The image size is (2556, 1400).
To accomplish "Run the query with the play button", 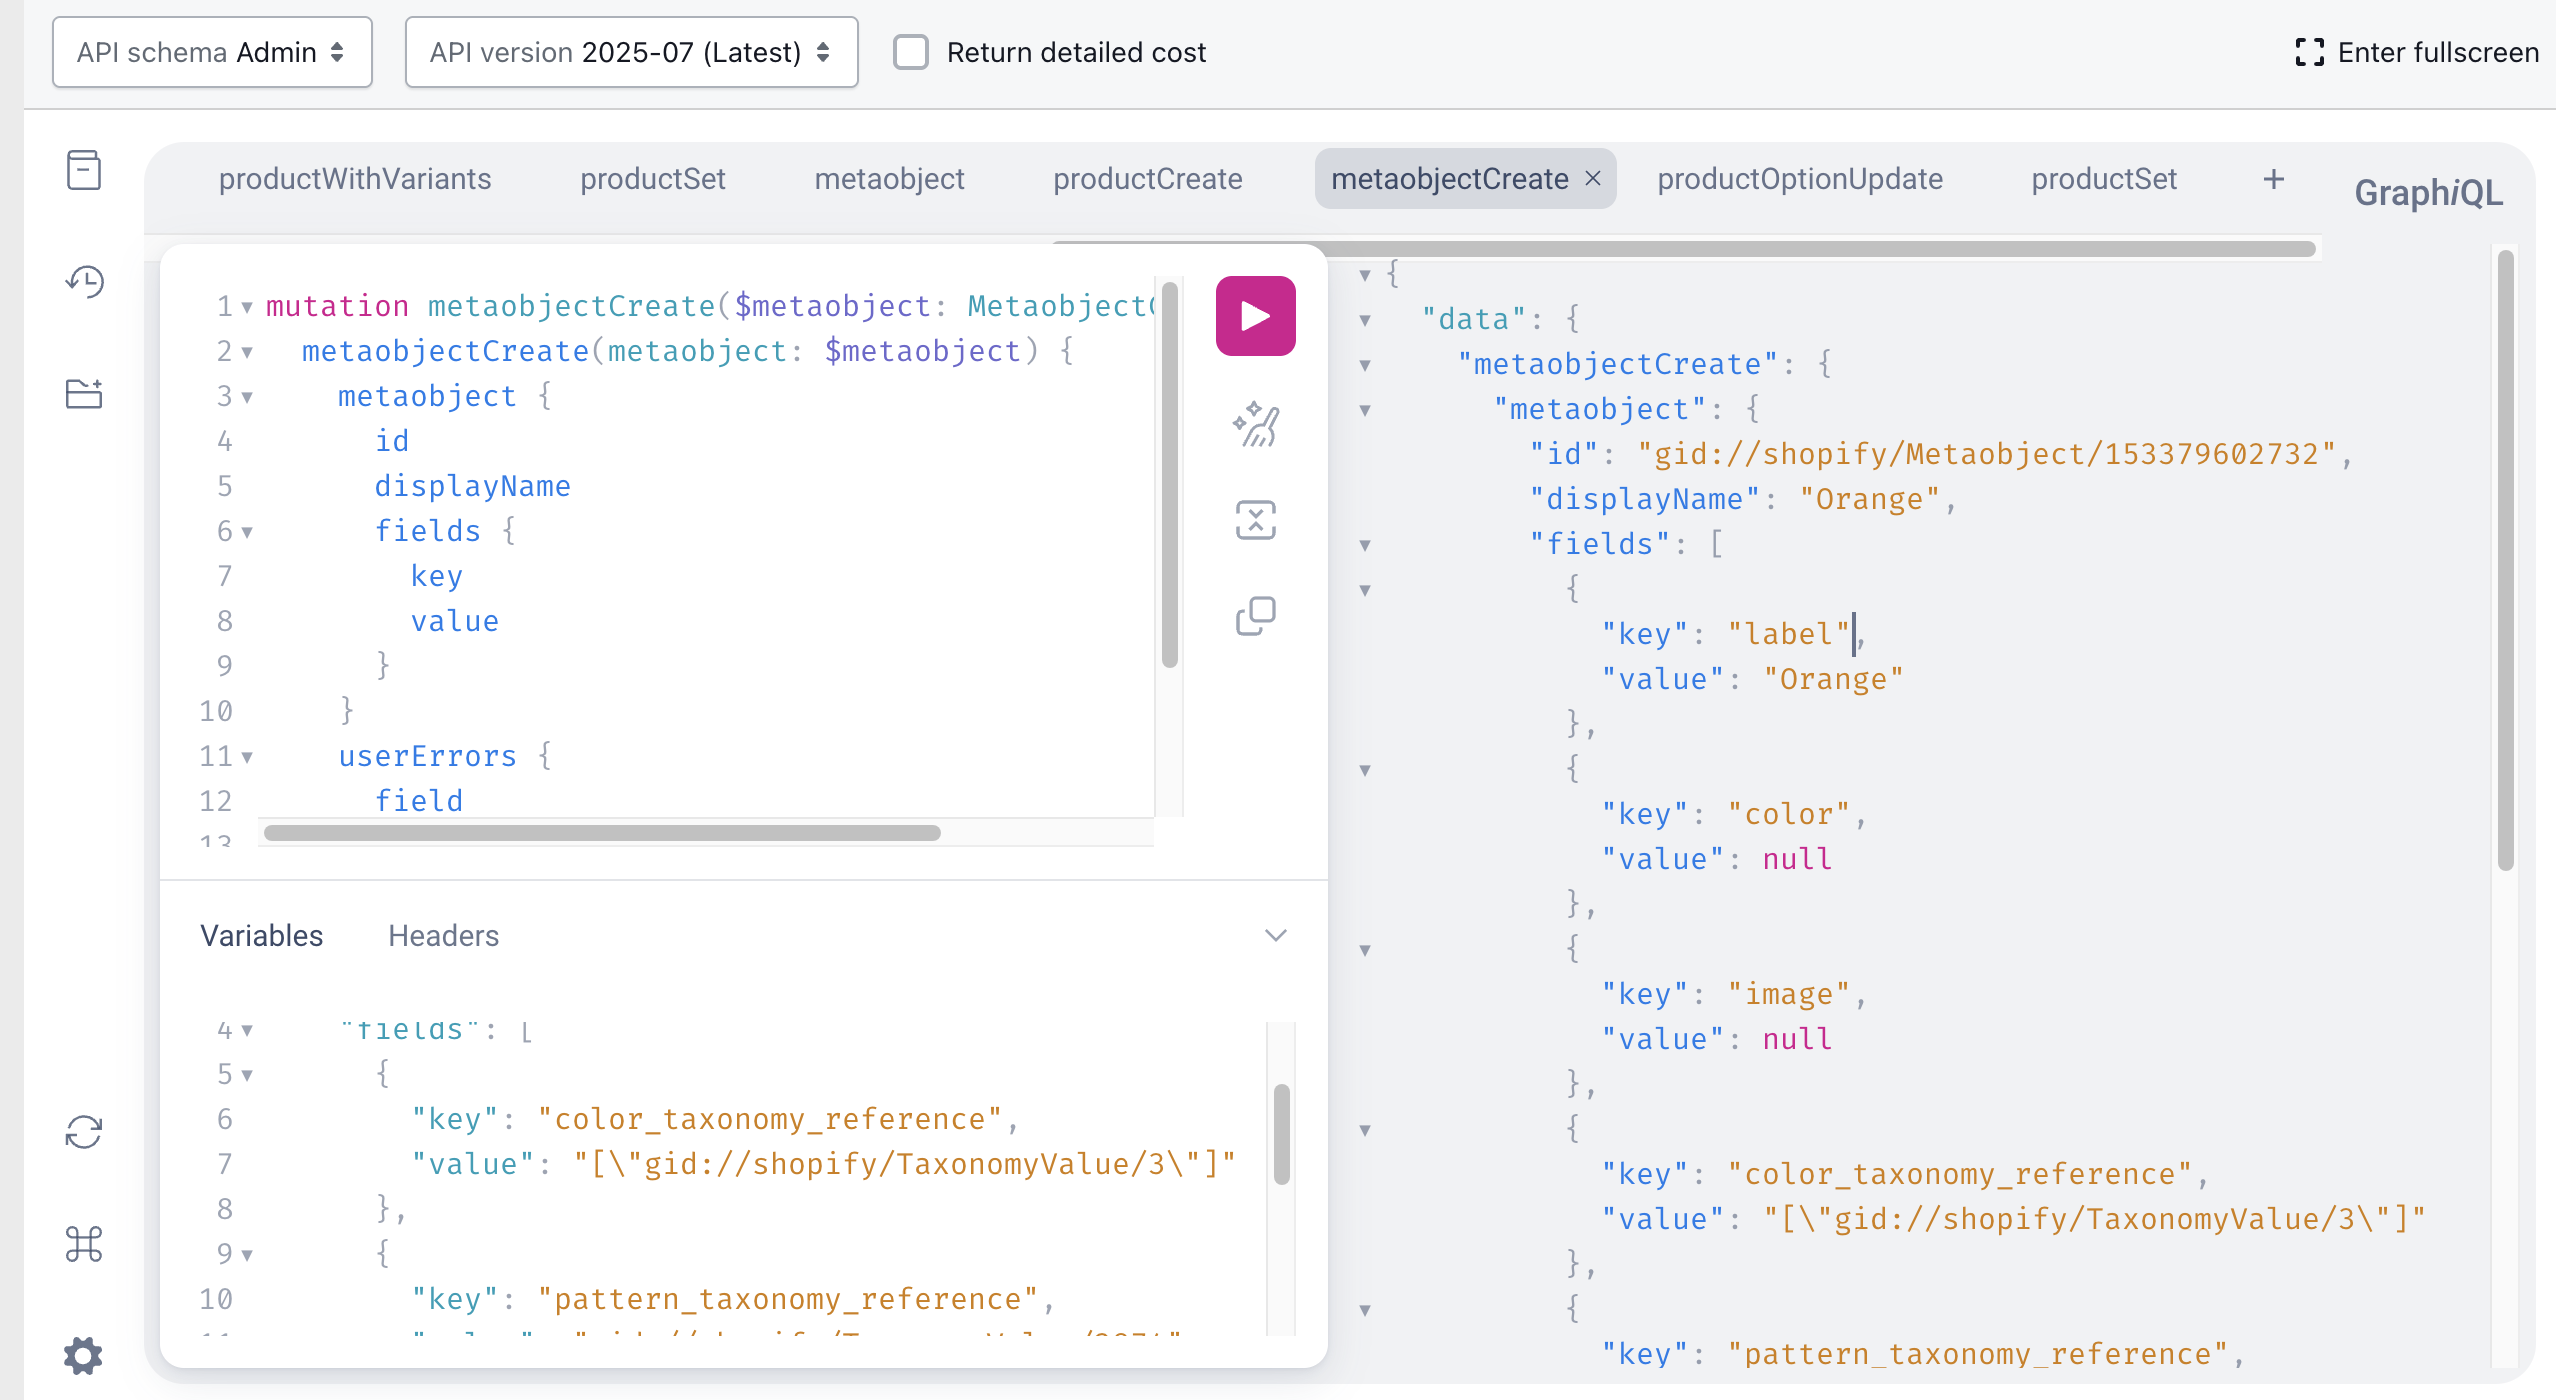I will pyautogui.click(x=1255, y=316).
